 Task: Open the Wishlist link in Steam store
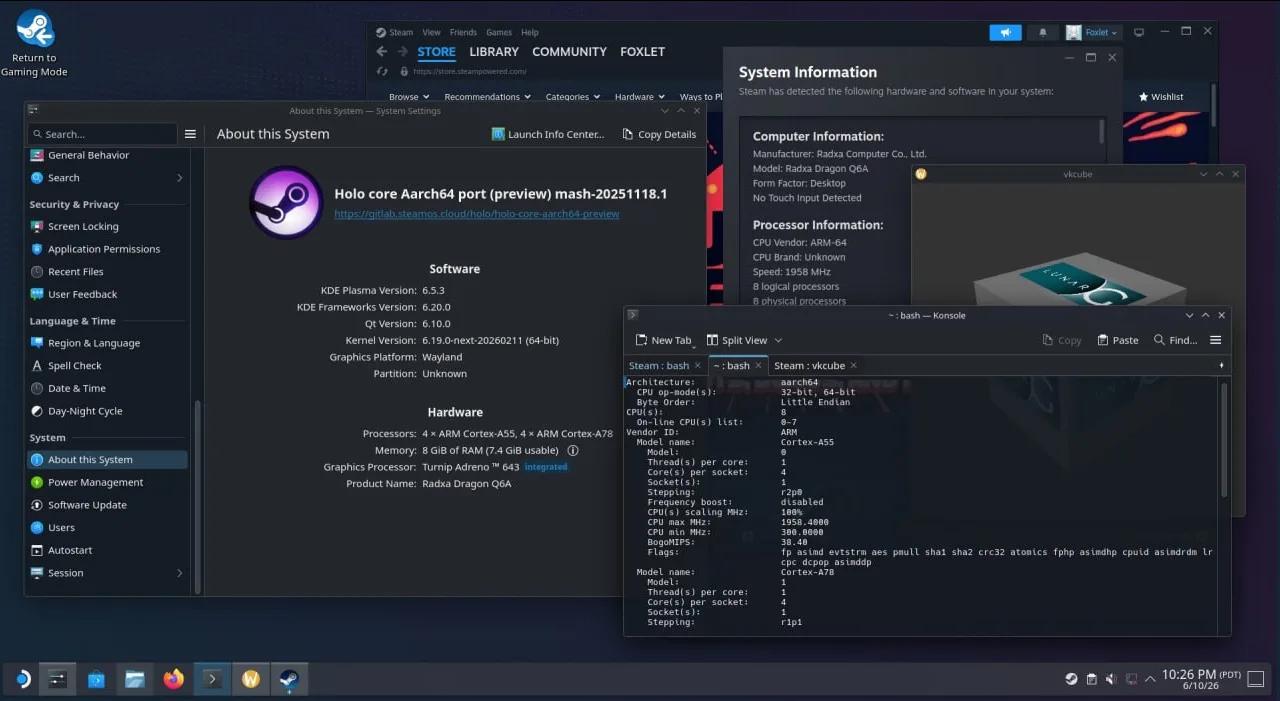[1161, 97]
